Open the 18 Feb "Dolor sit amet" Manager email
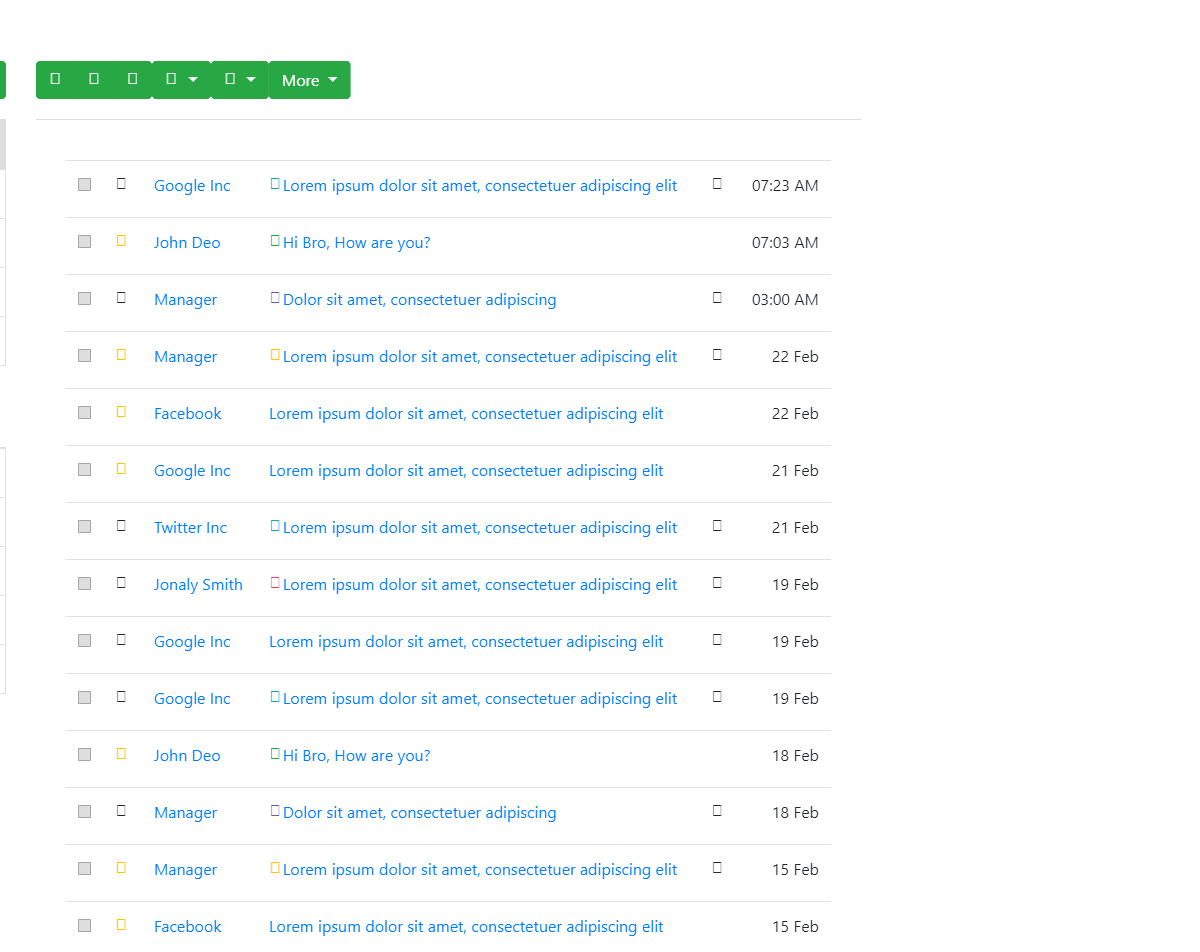This screenshot has height=952, width=1200. [419, 813]
